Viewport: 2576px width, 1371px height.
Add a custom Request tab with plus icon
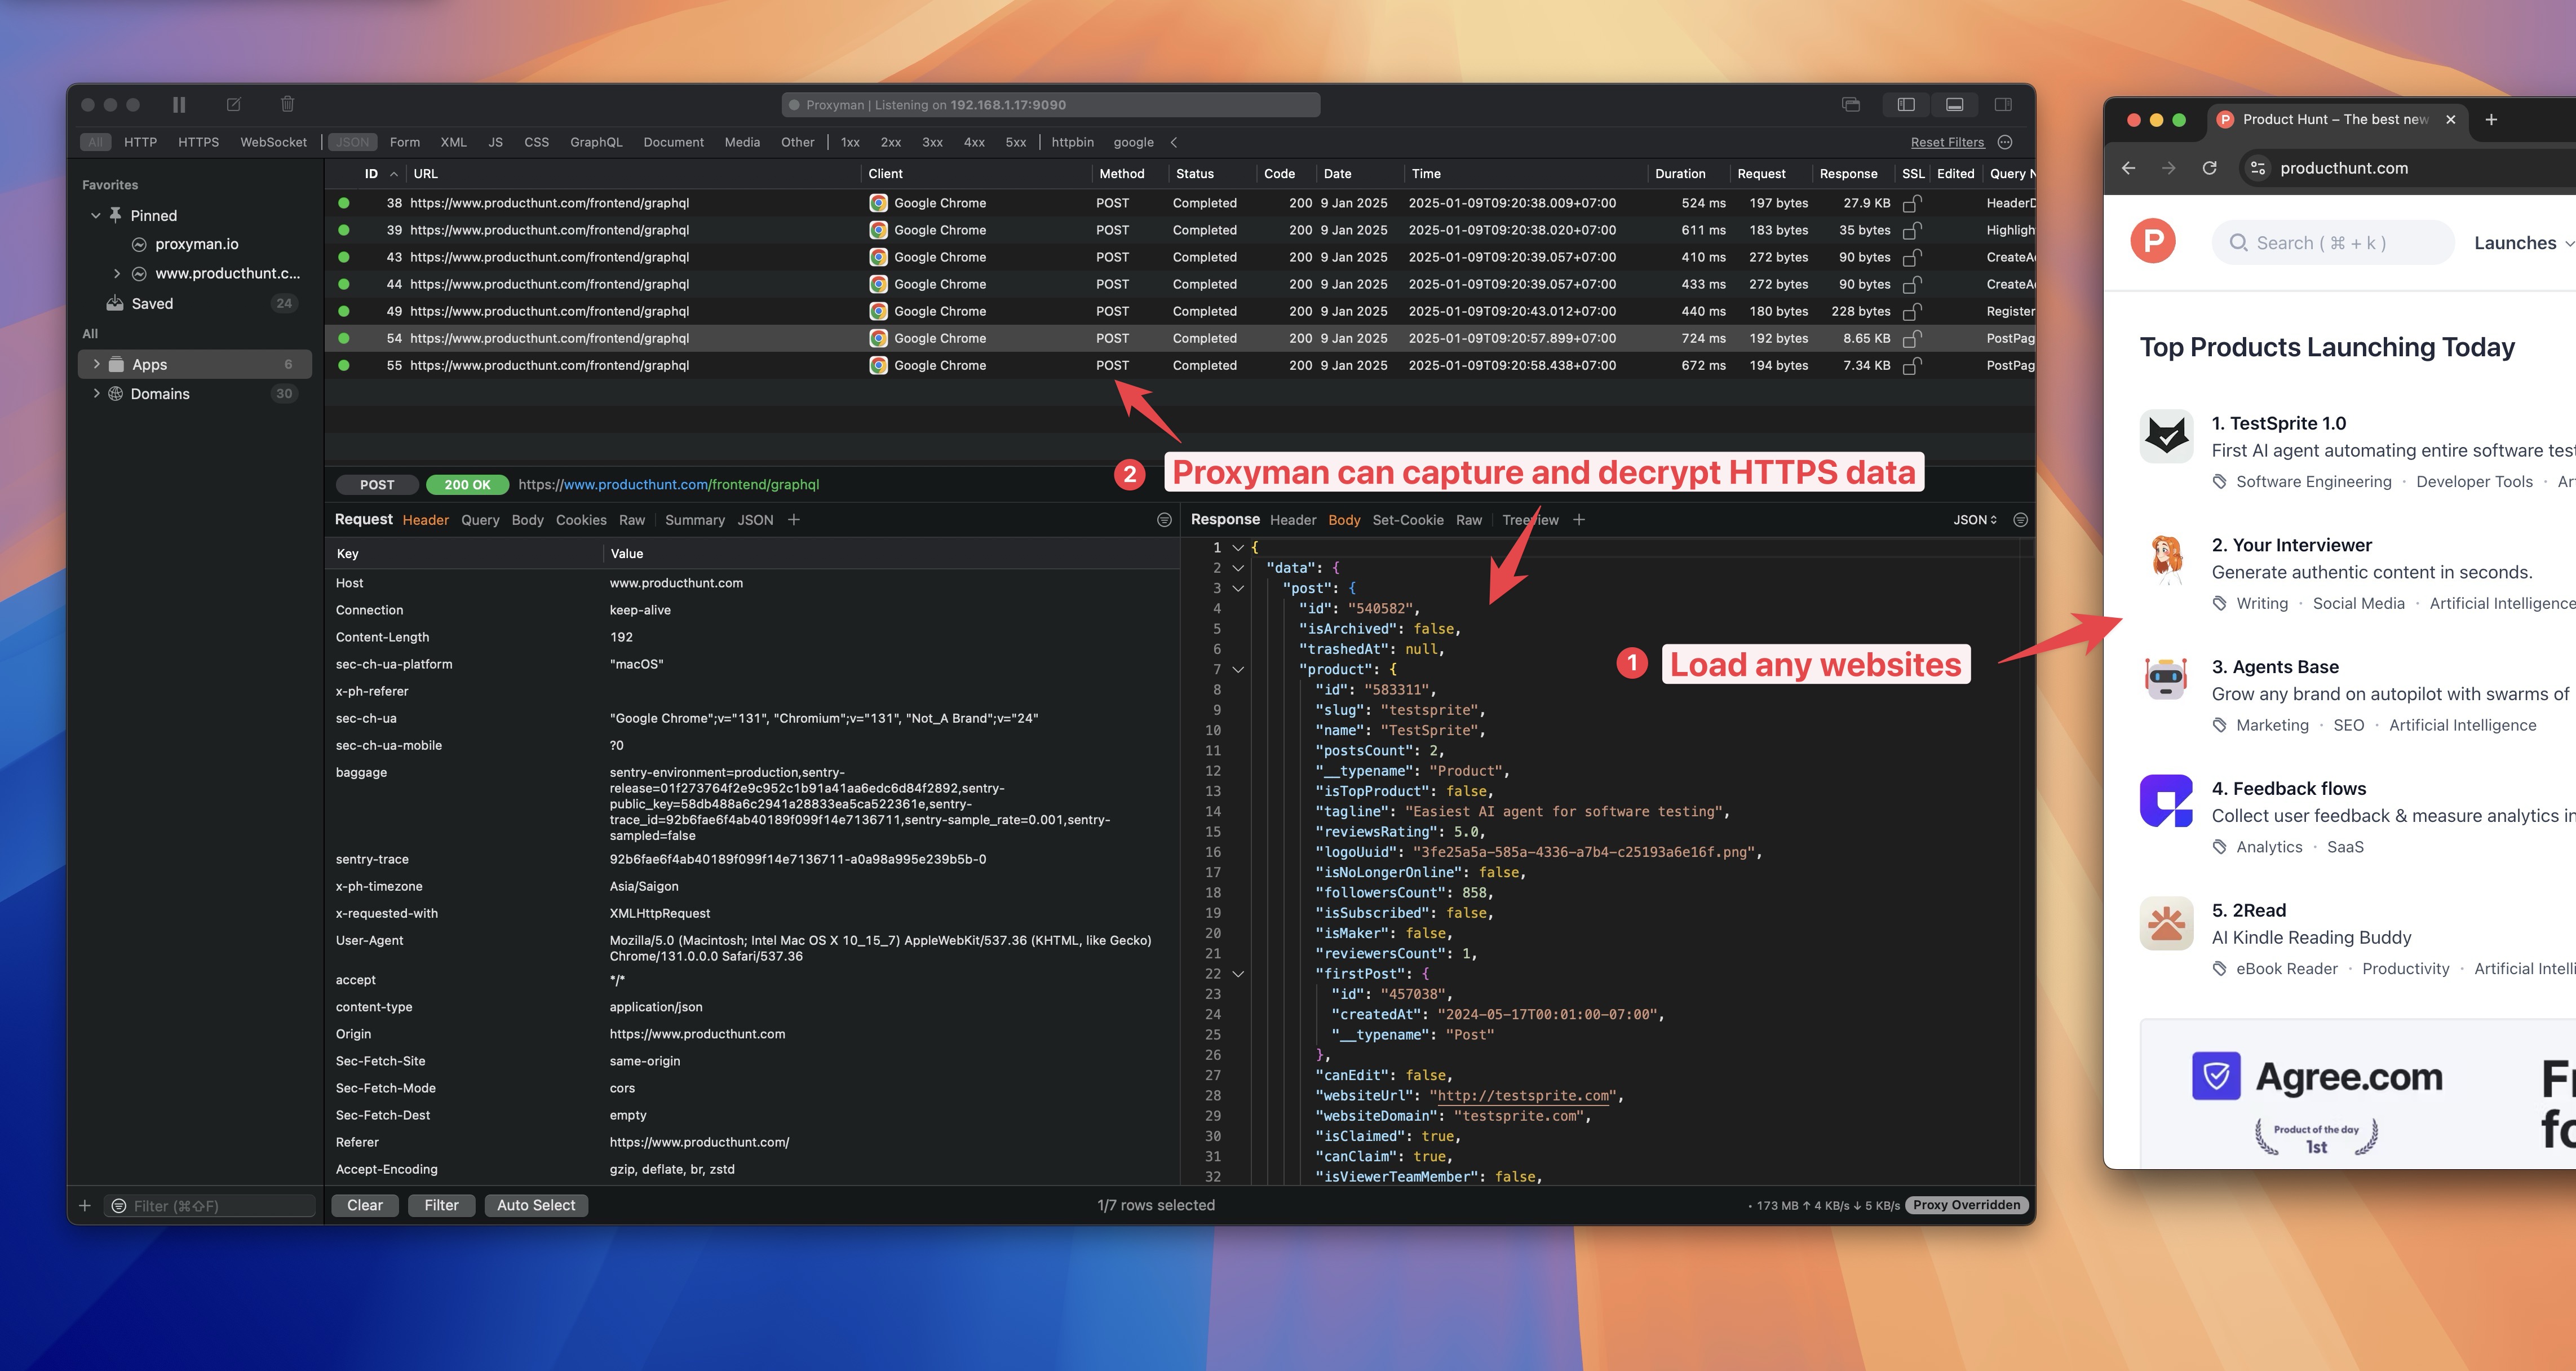[x=793, y=520]
